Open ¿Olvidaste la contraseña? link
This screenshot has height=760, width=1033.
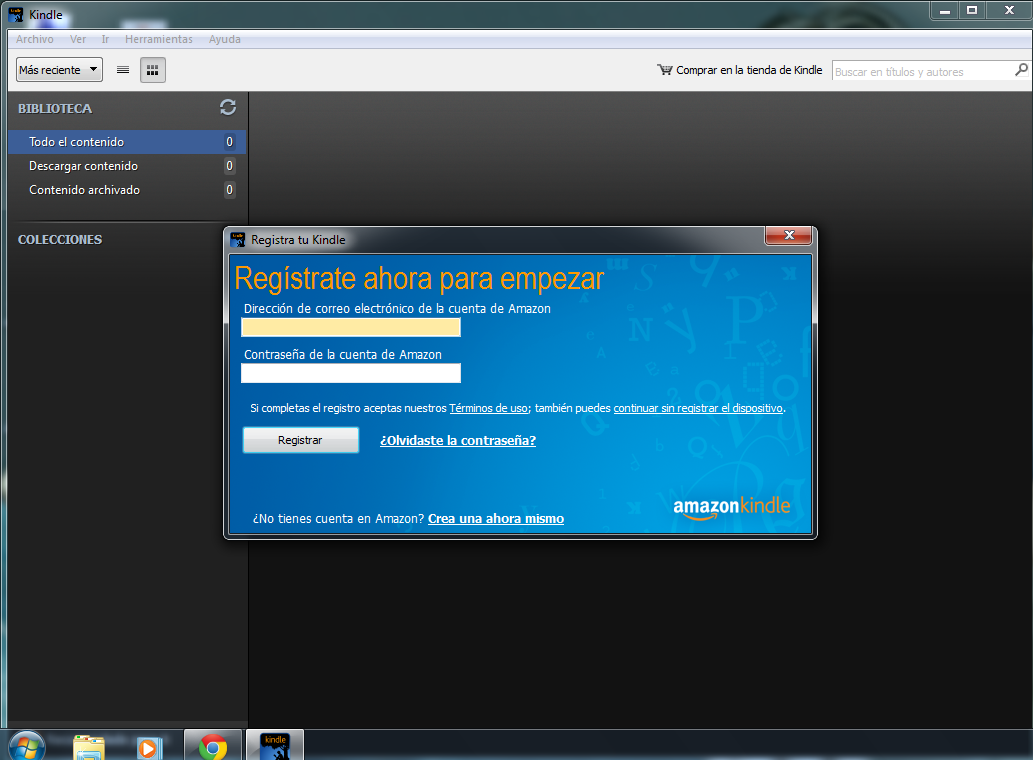pos(458,441)
